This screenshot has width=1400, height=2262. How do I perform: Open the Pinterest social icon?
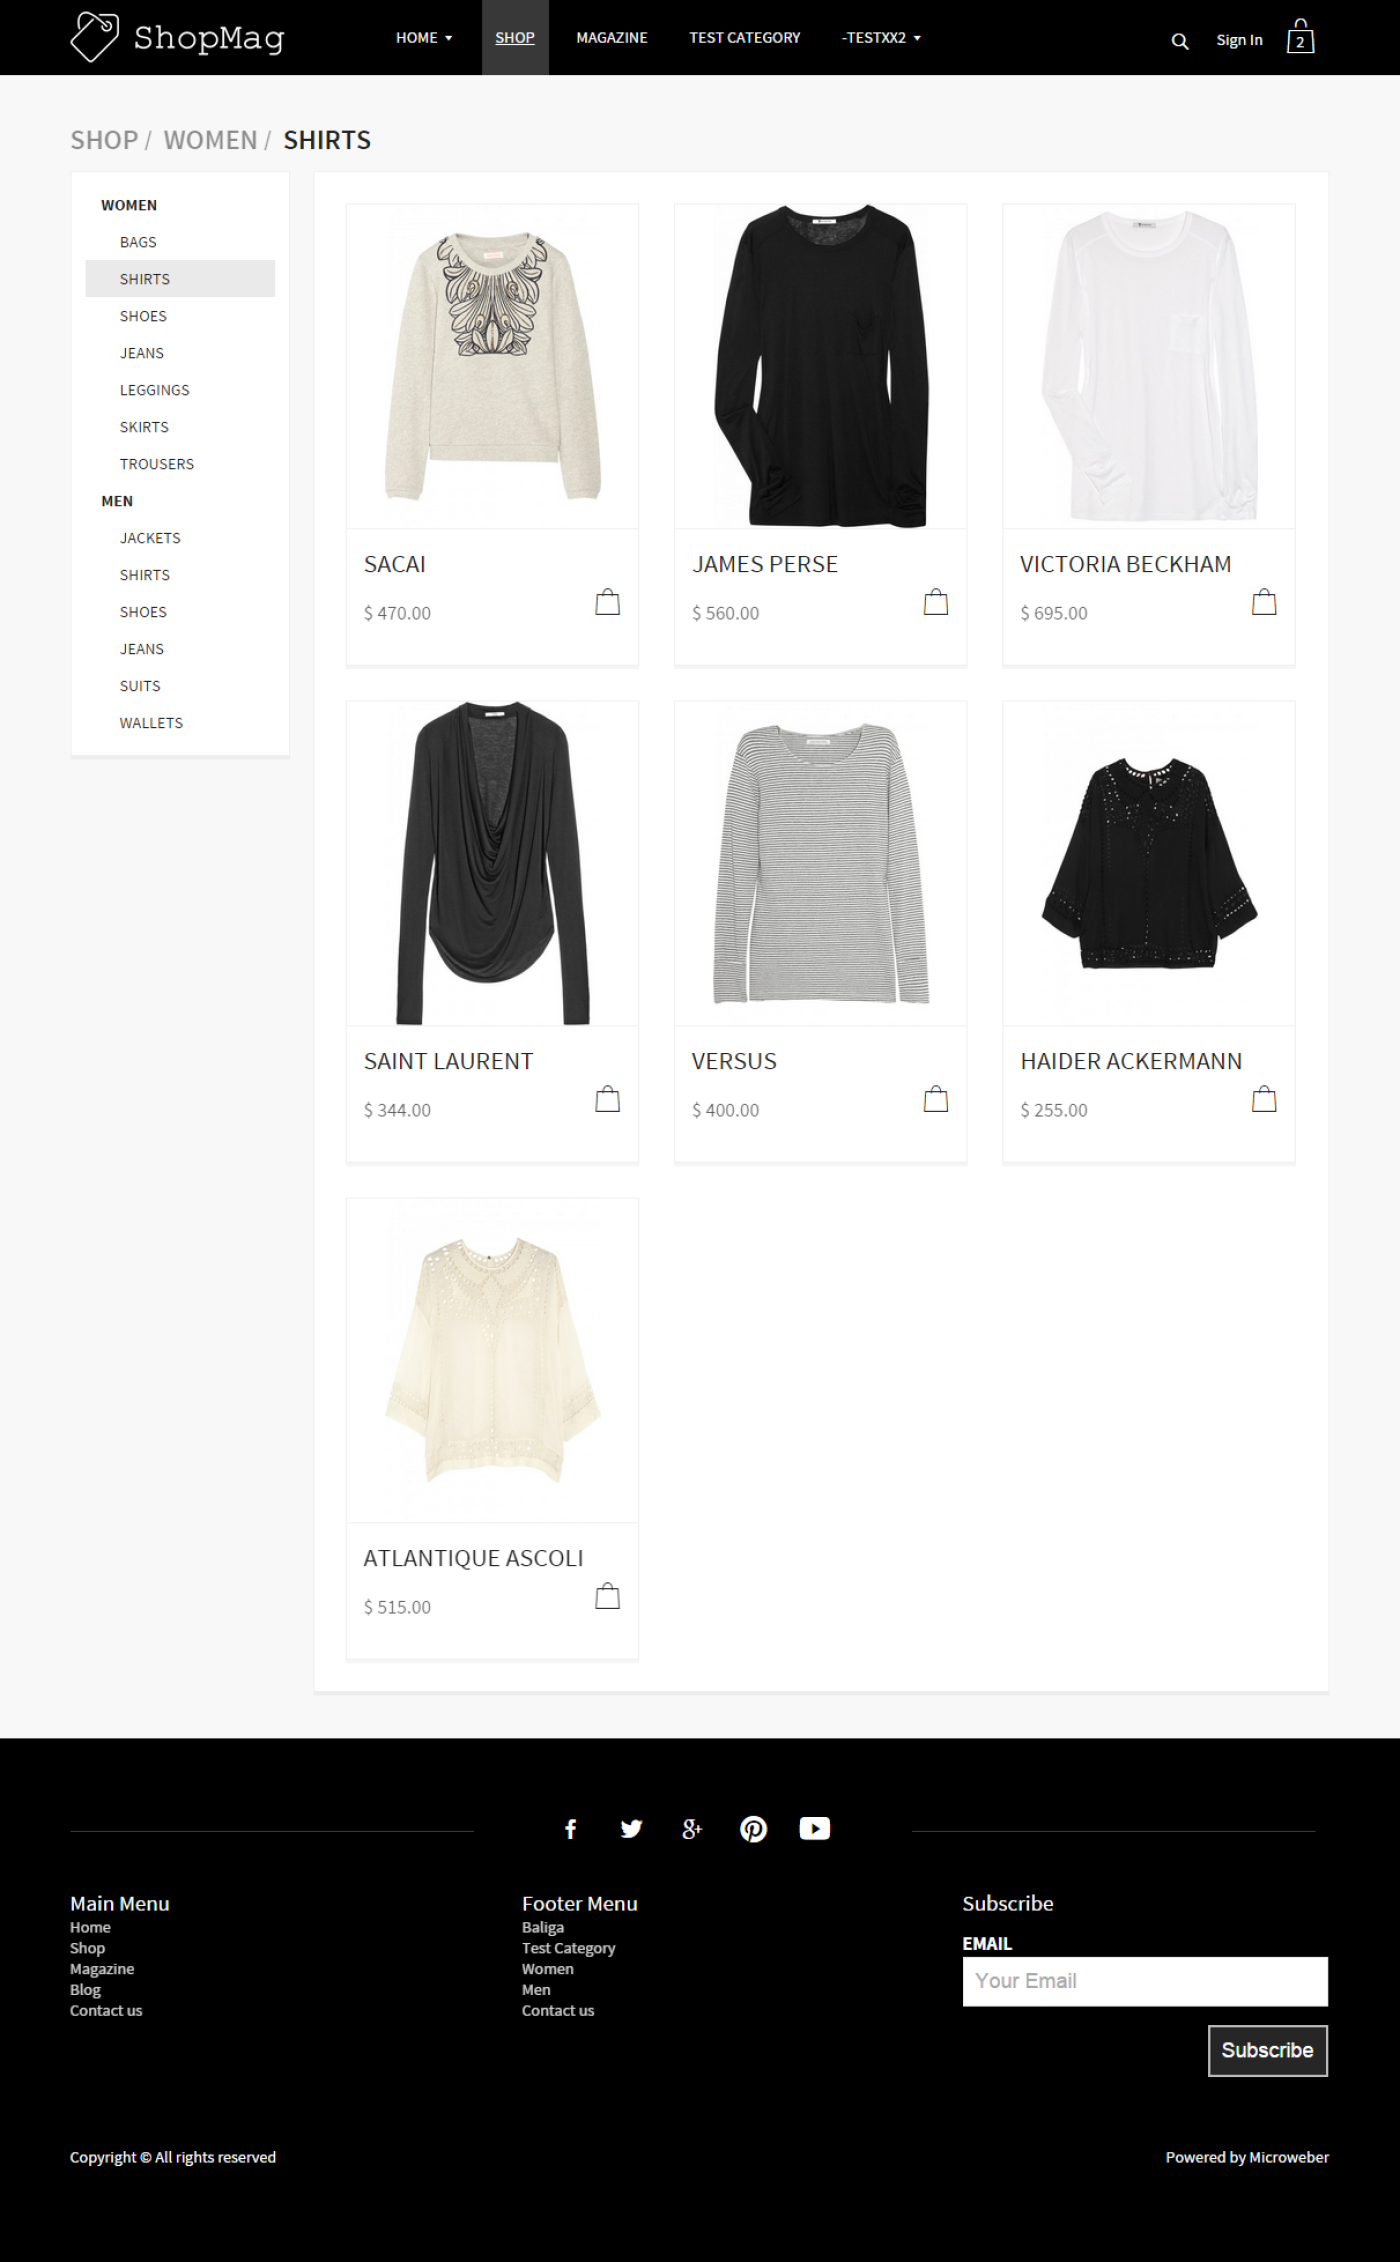click(x=753, y=1829)
